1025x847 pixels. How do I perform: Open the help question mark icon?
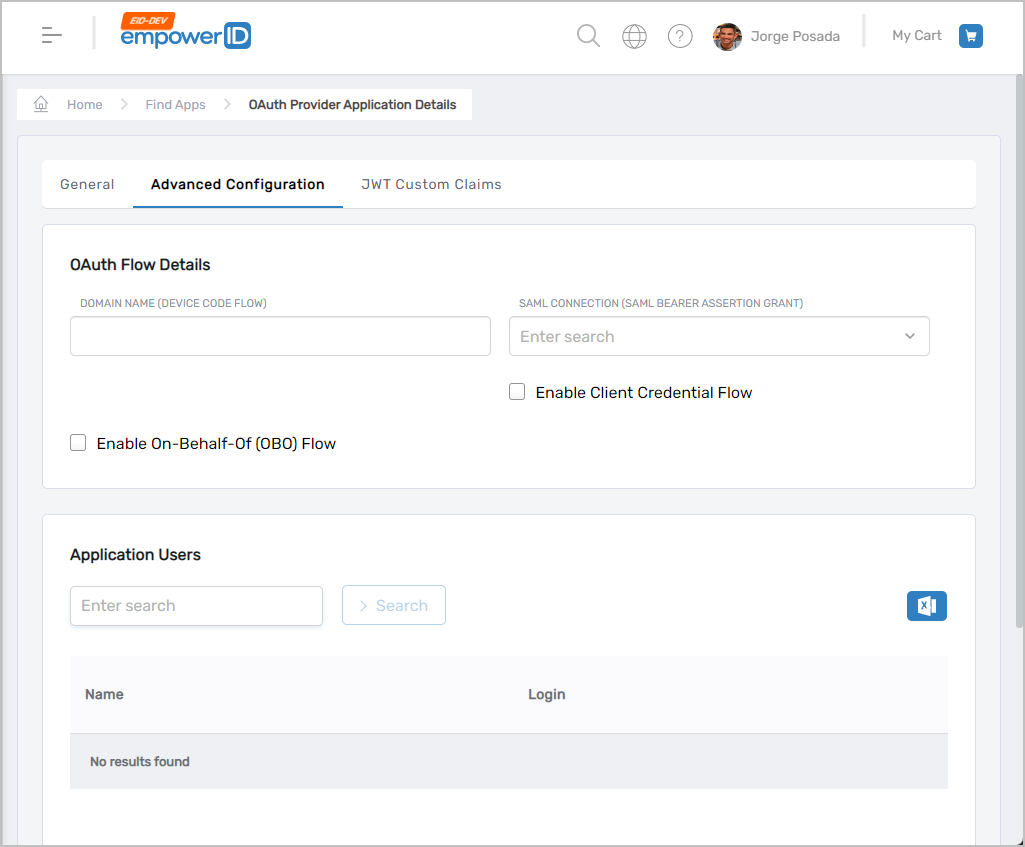(x=680, y=37)
